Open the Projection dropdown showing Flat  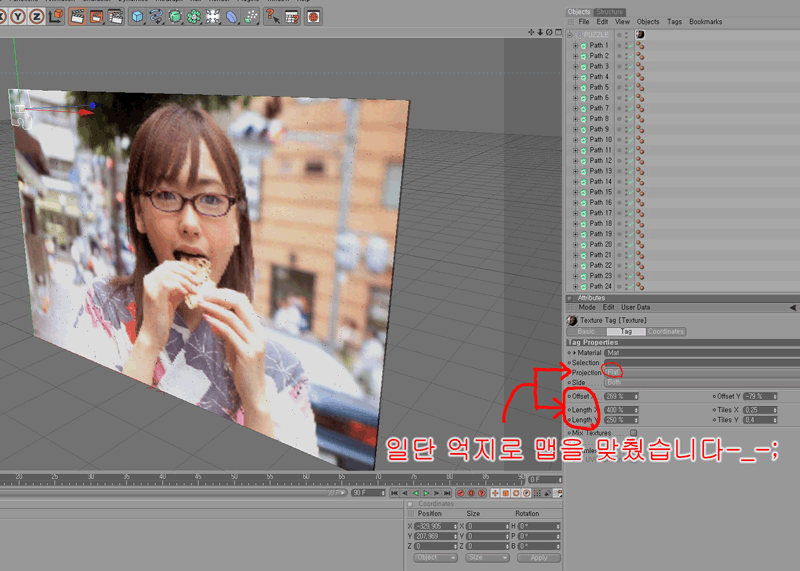(x=702, y=373)
